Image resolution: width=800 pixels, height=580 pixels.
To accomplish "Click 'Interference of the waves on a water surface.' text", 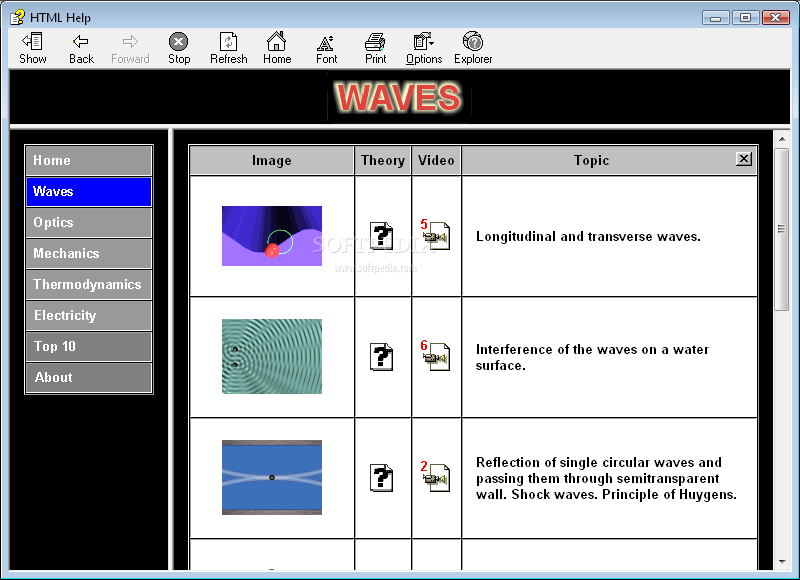I will pos(592,357).
